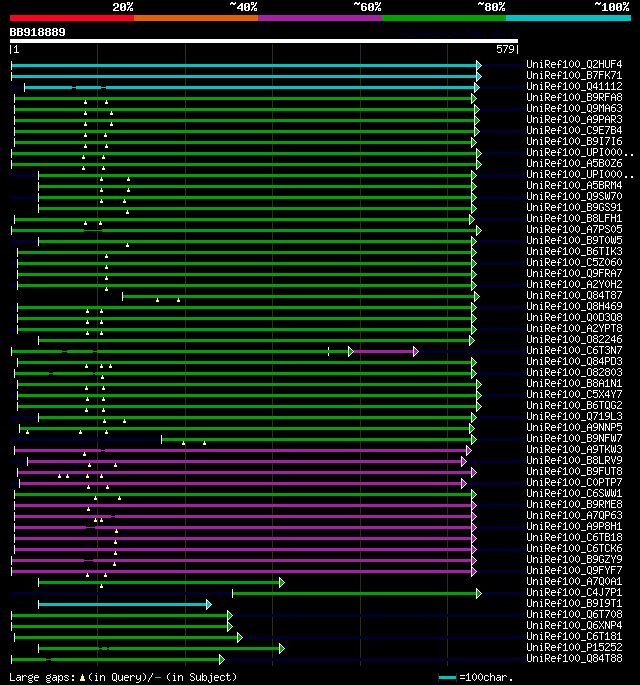Click the UniRef100_B9RME8 label
The height and width of the screenshot is (685, 640).
(x=574, y=505)
